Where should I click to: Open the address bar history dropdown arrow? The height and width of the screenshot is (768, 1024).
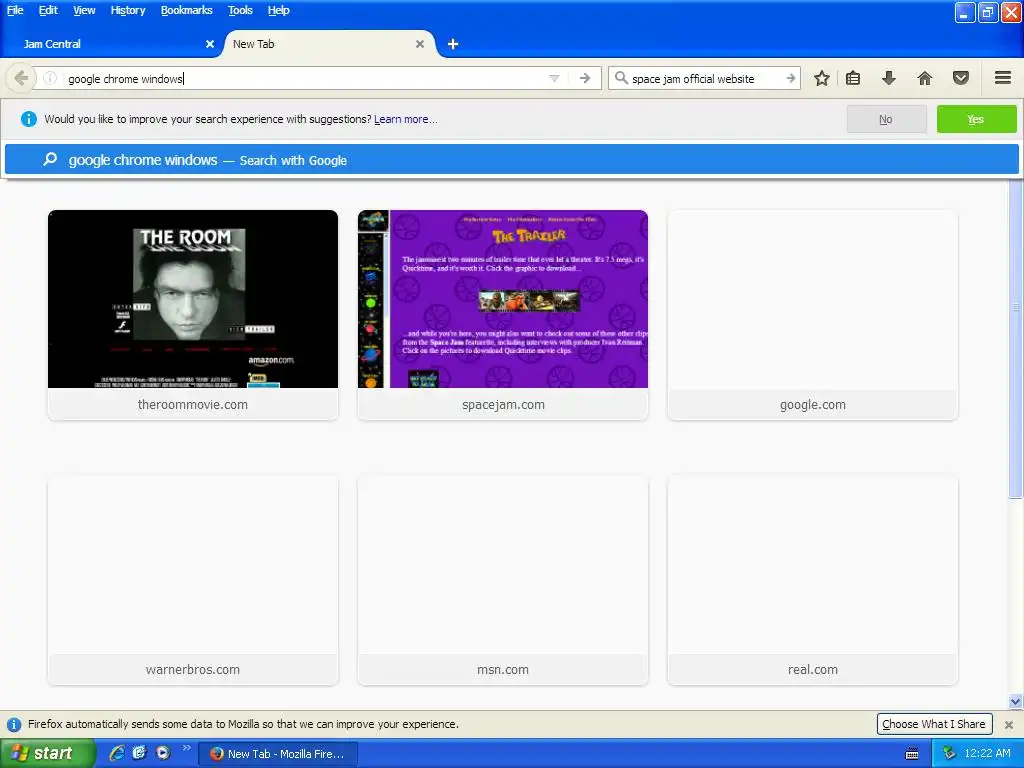tap(554, 78)
